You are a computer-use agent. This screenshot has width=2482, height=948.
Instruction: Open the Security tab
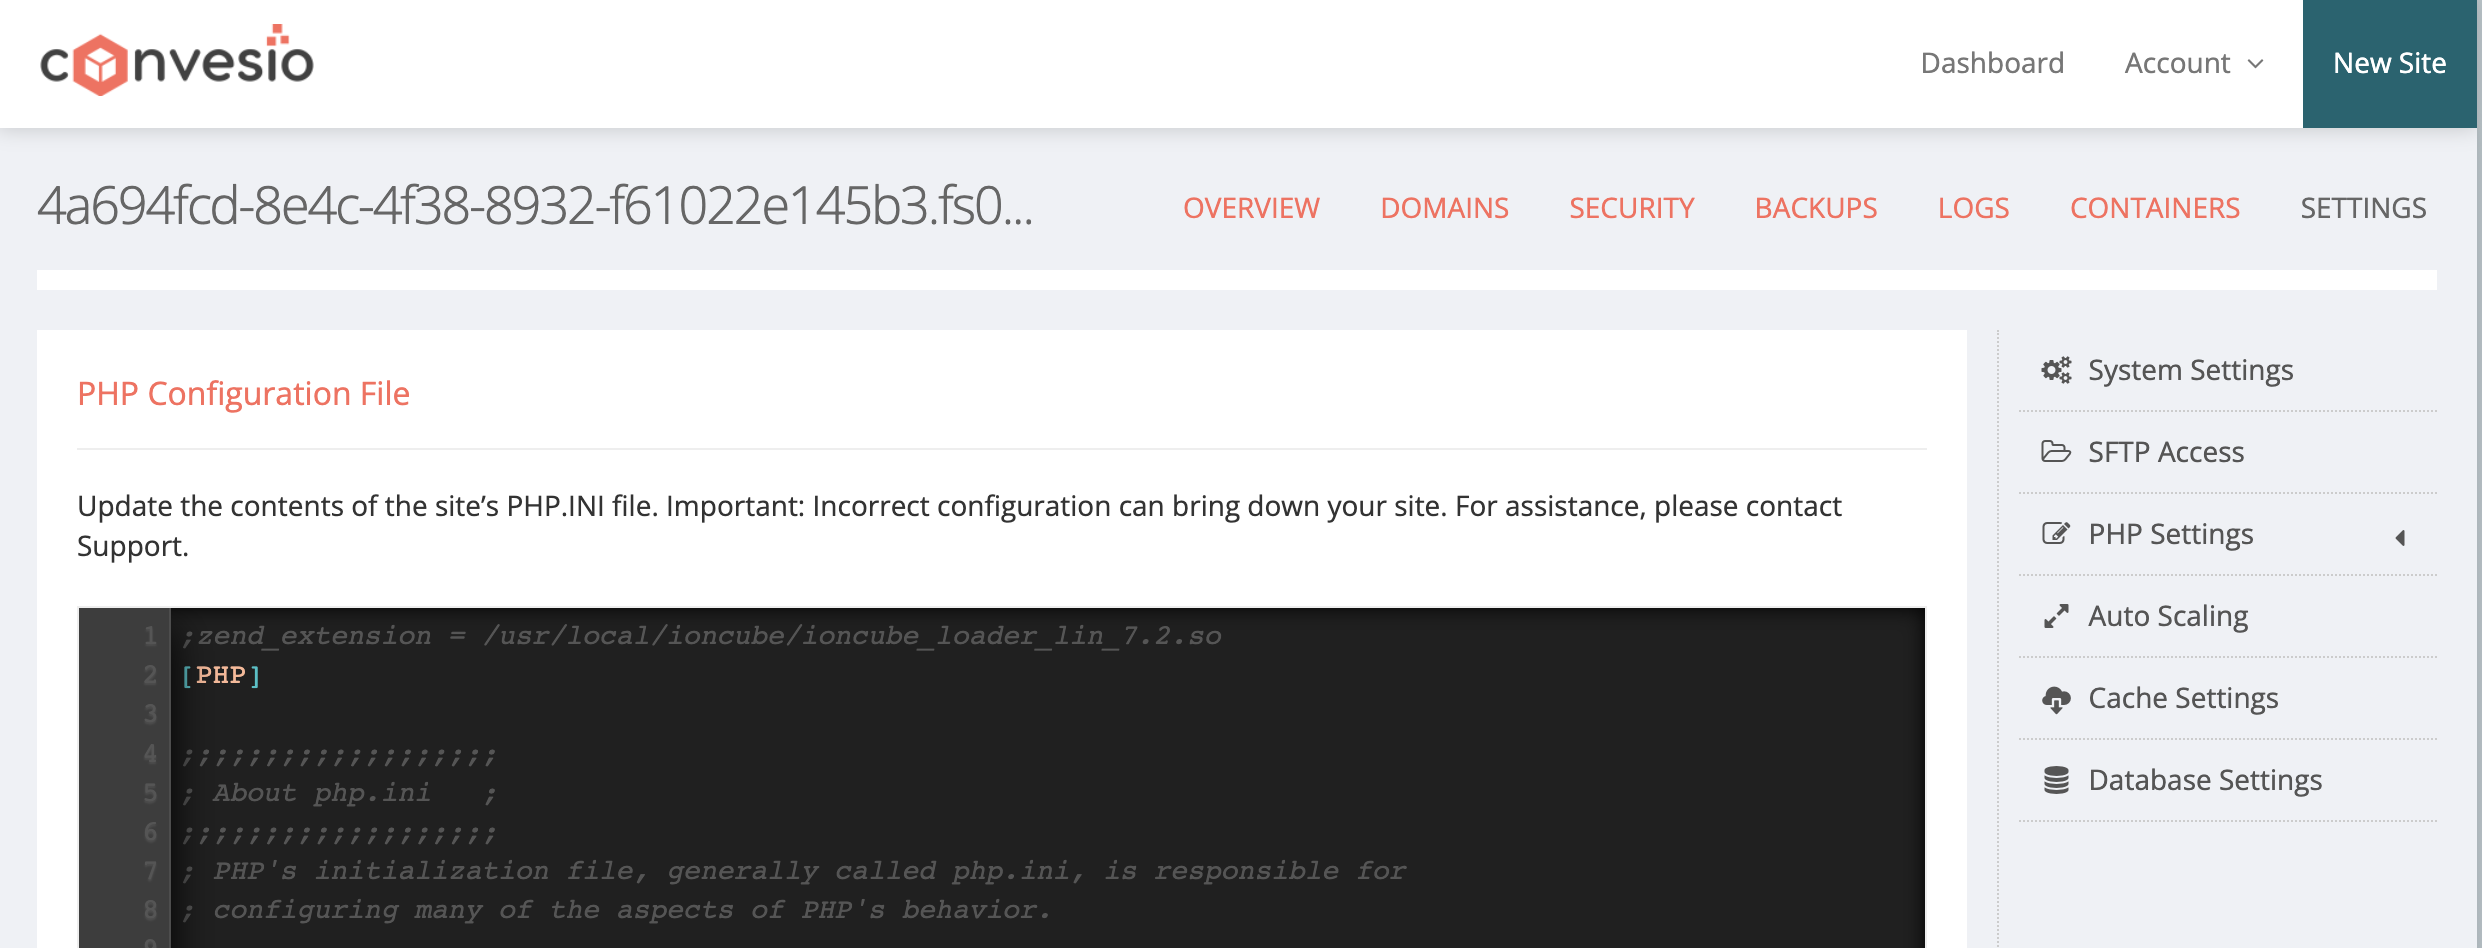(1631, 208)
